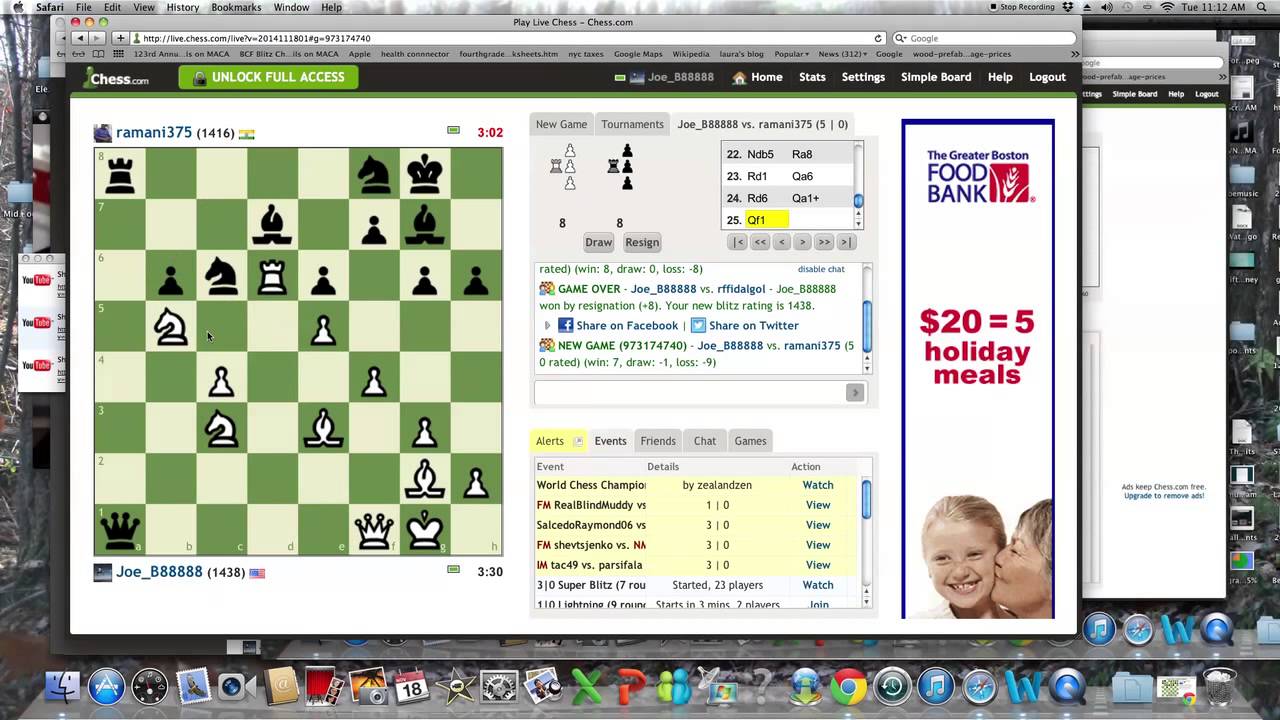Screen dimensions: 1280x720
Task: Switch to the Friends tab
Action: click(658, 441)
